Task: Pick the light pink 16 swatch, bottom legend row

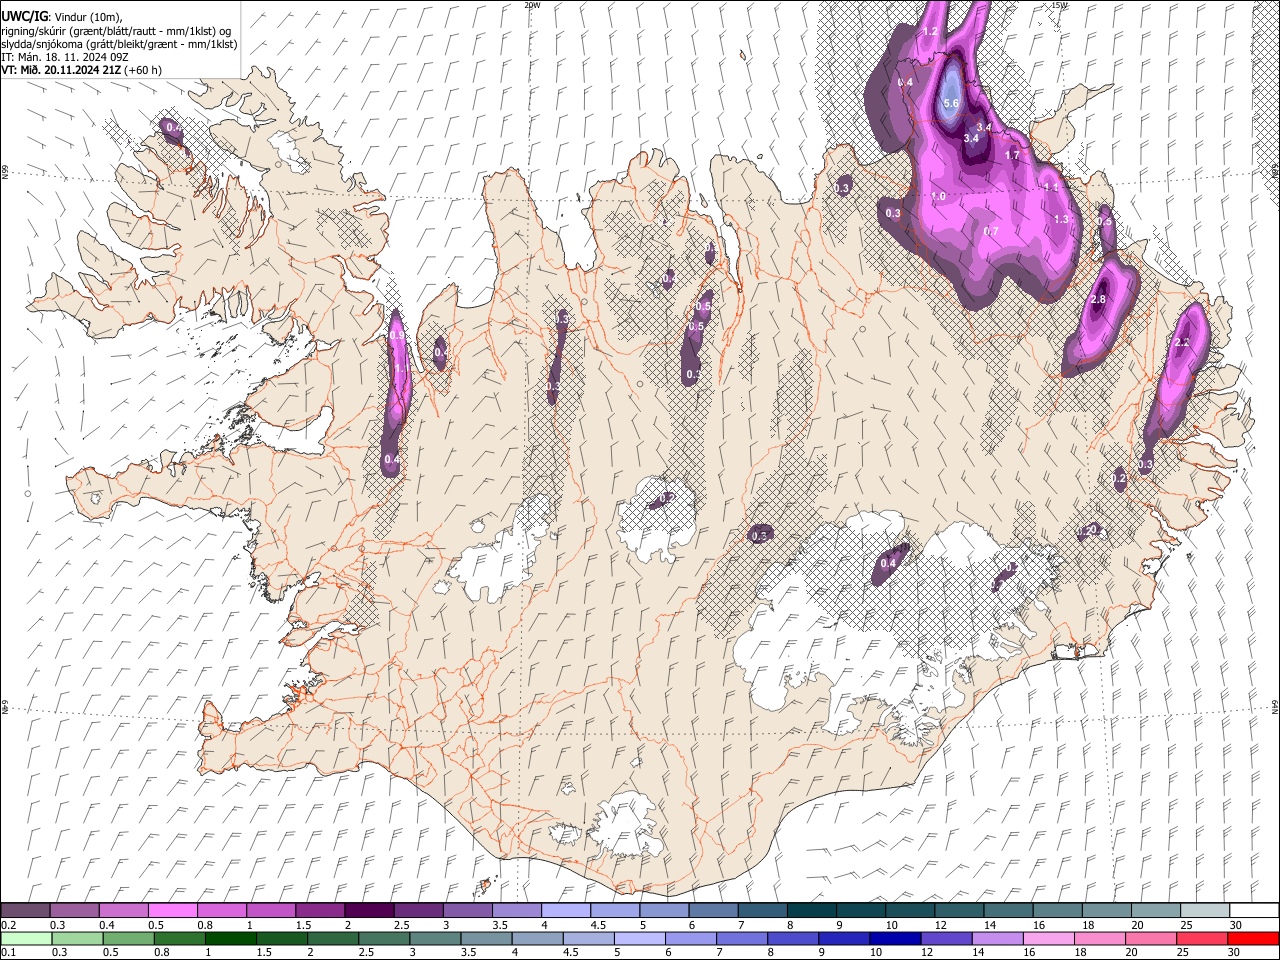Action: click(x=1049, y=938)
